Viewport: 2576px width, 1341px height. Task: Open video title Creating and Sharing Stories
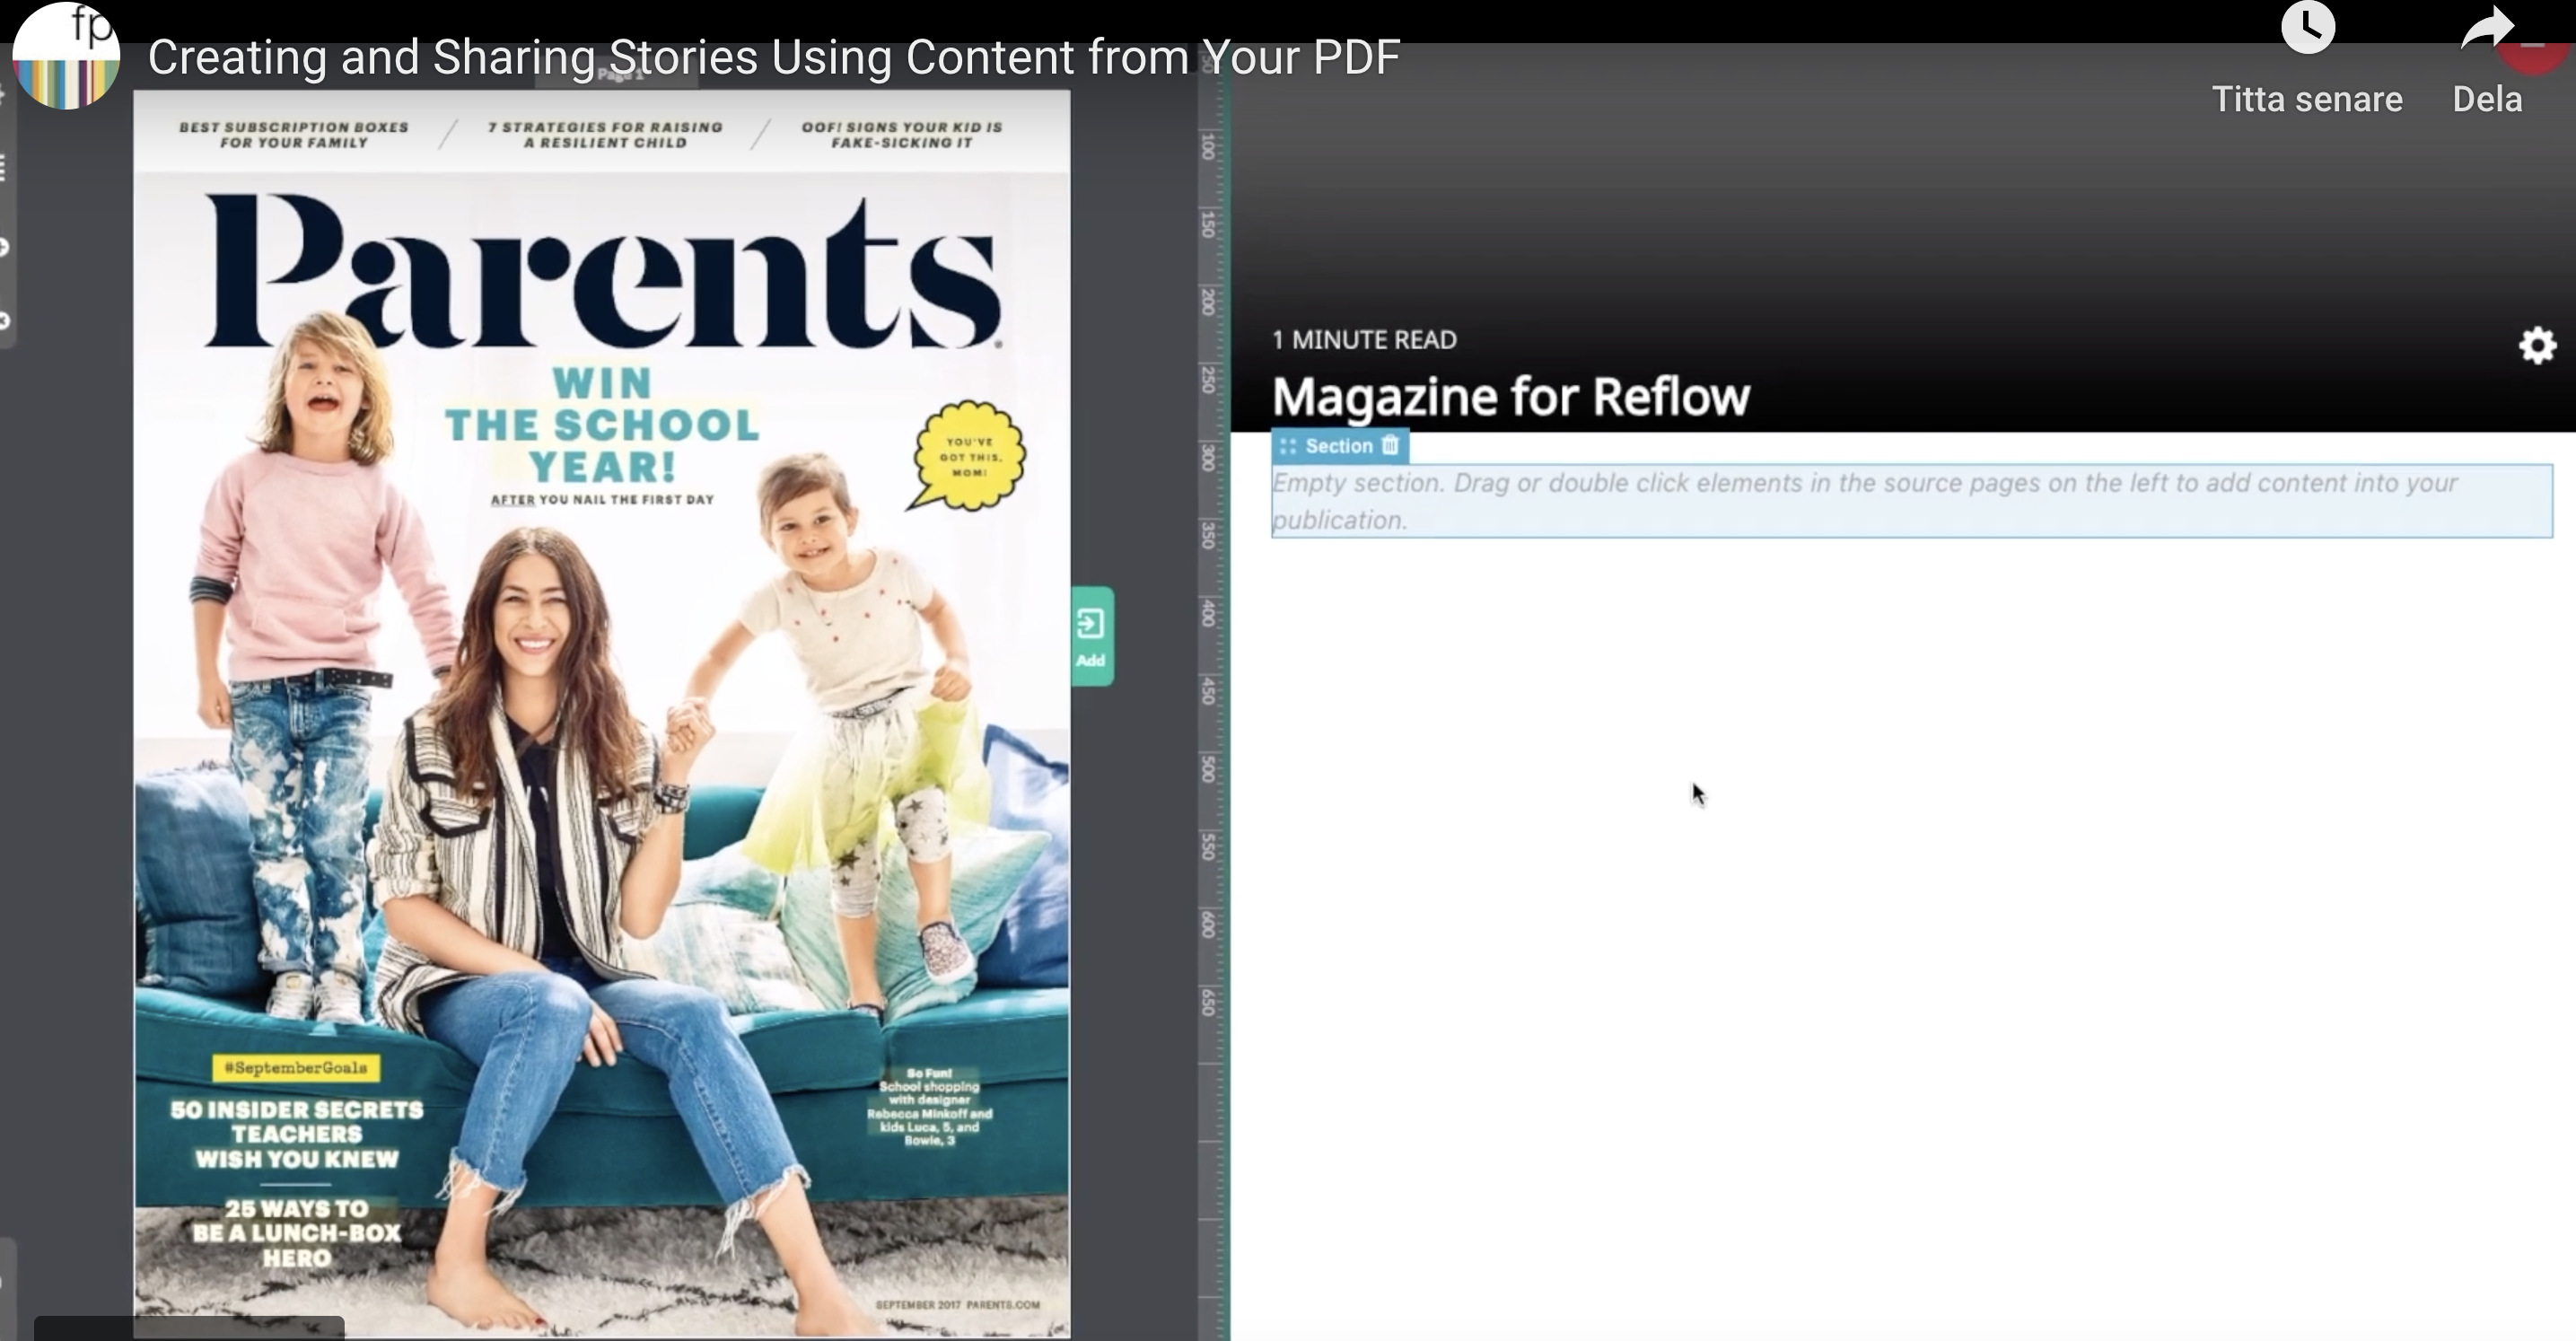(x=773, y=57)
